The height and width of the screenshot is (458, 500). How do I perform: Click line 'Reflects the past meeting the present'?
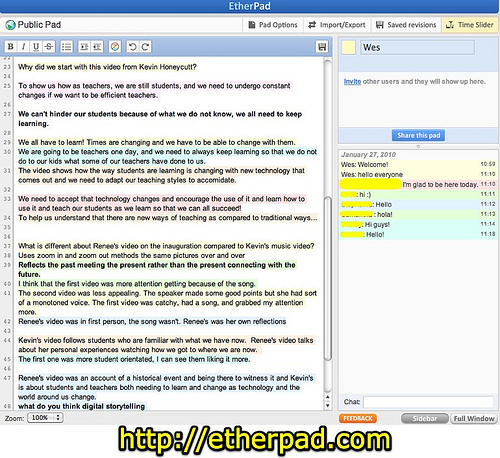(157, 270)
